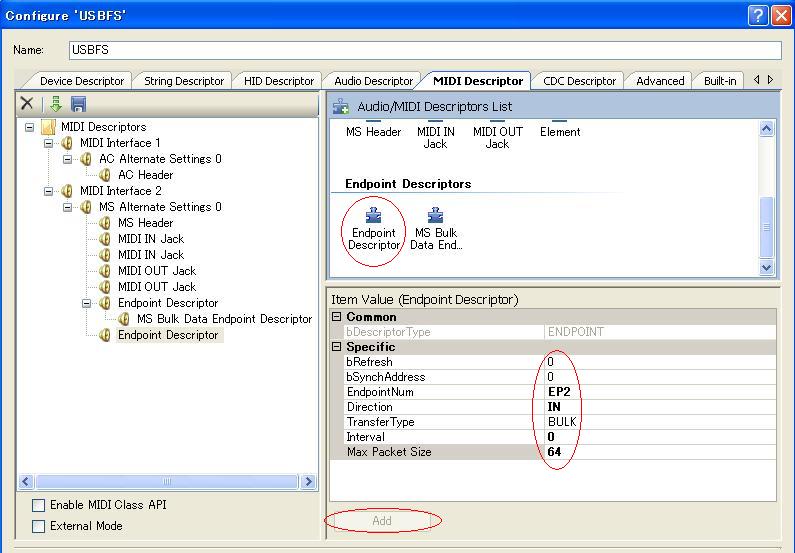
Task: Select the AC Header tree item
Action: (146, 175)
